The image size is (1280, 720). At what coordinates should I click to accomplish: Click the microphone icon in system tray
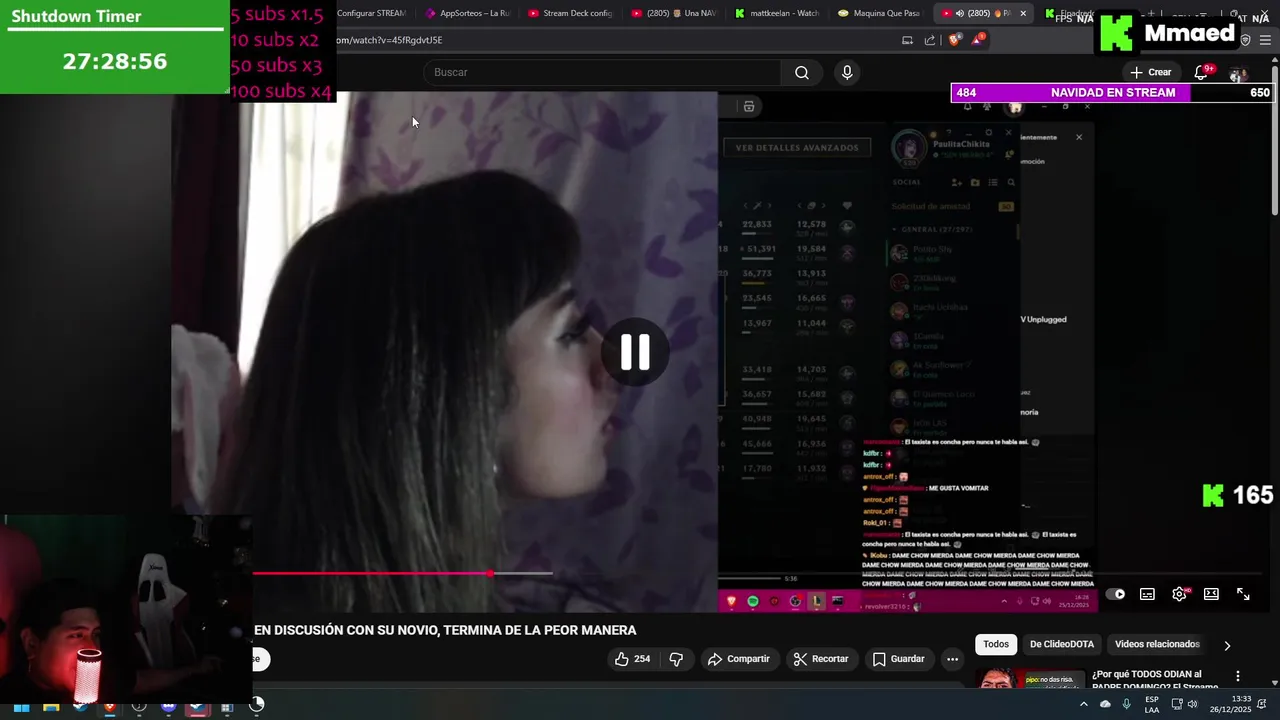(1126, 704)
